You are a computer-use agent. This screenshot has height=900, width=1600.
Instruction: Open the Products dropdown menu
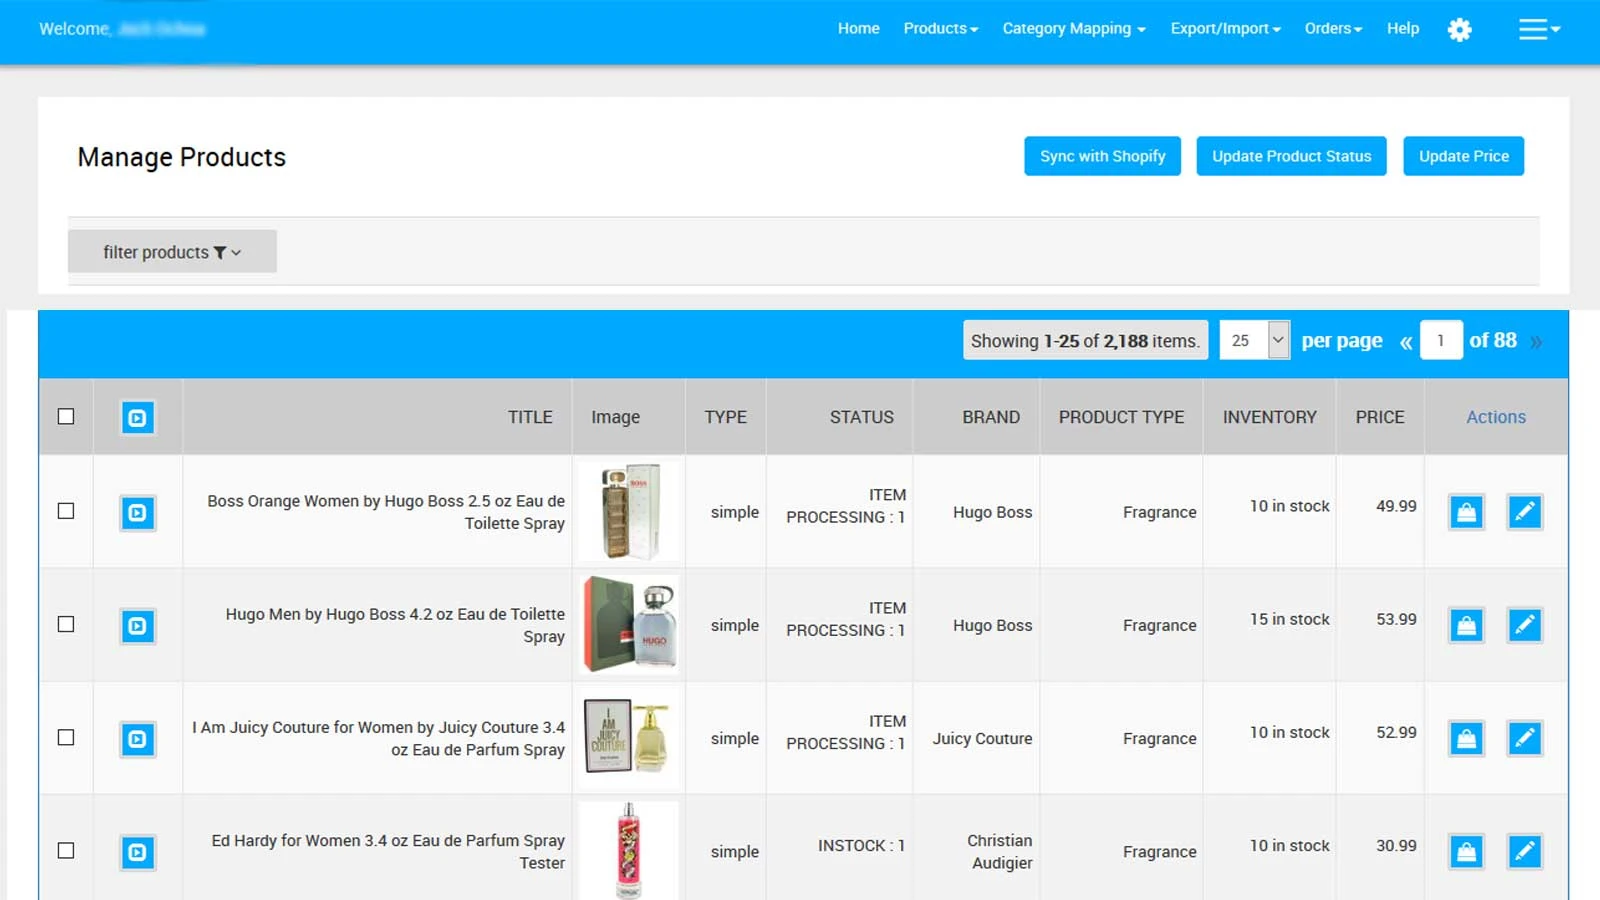pyautogui.click(x=941, y=29)
